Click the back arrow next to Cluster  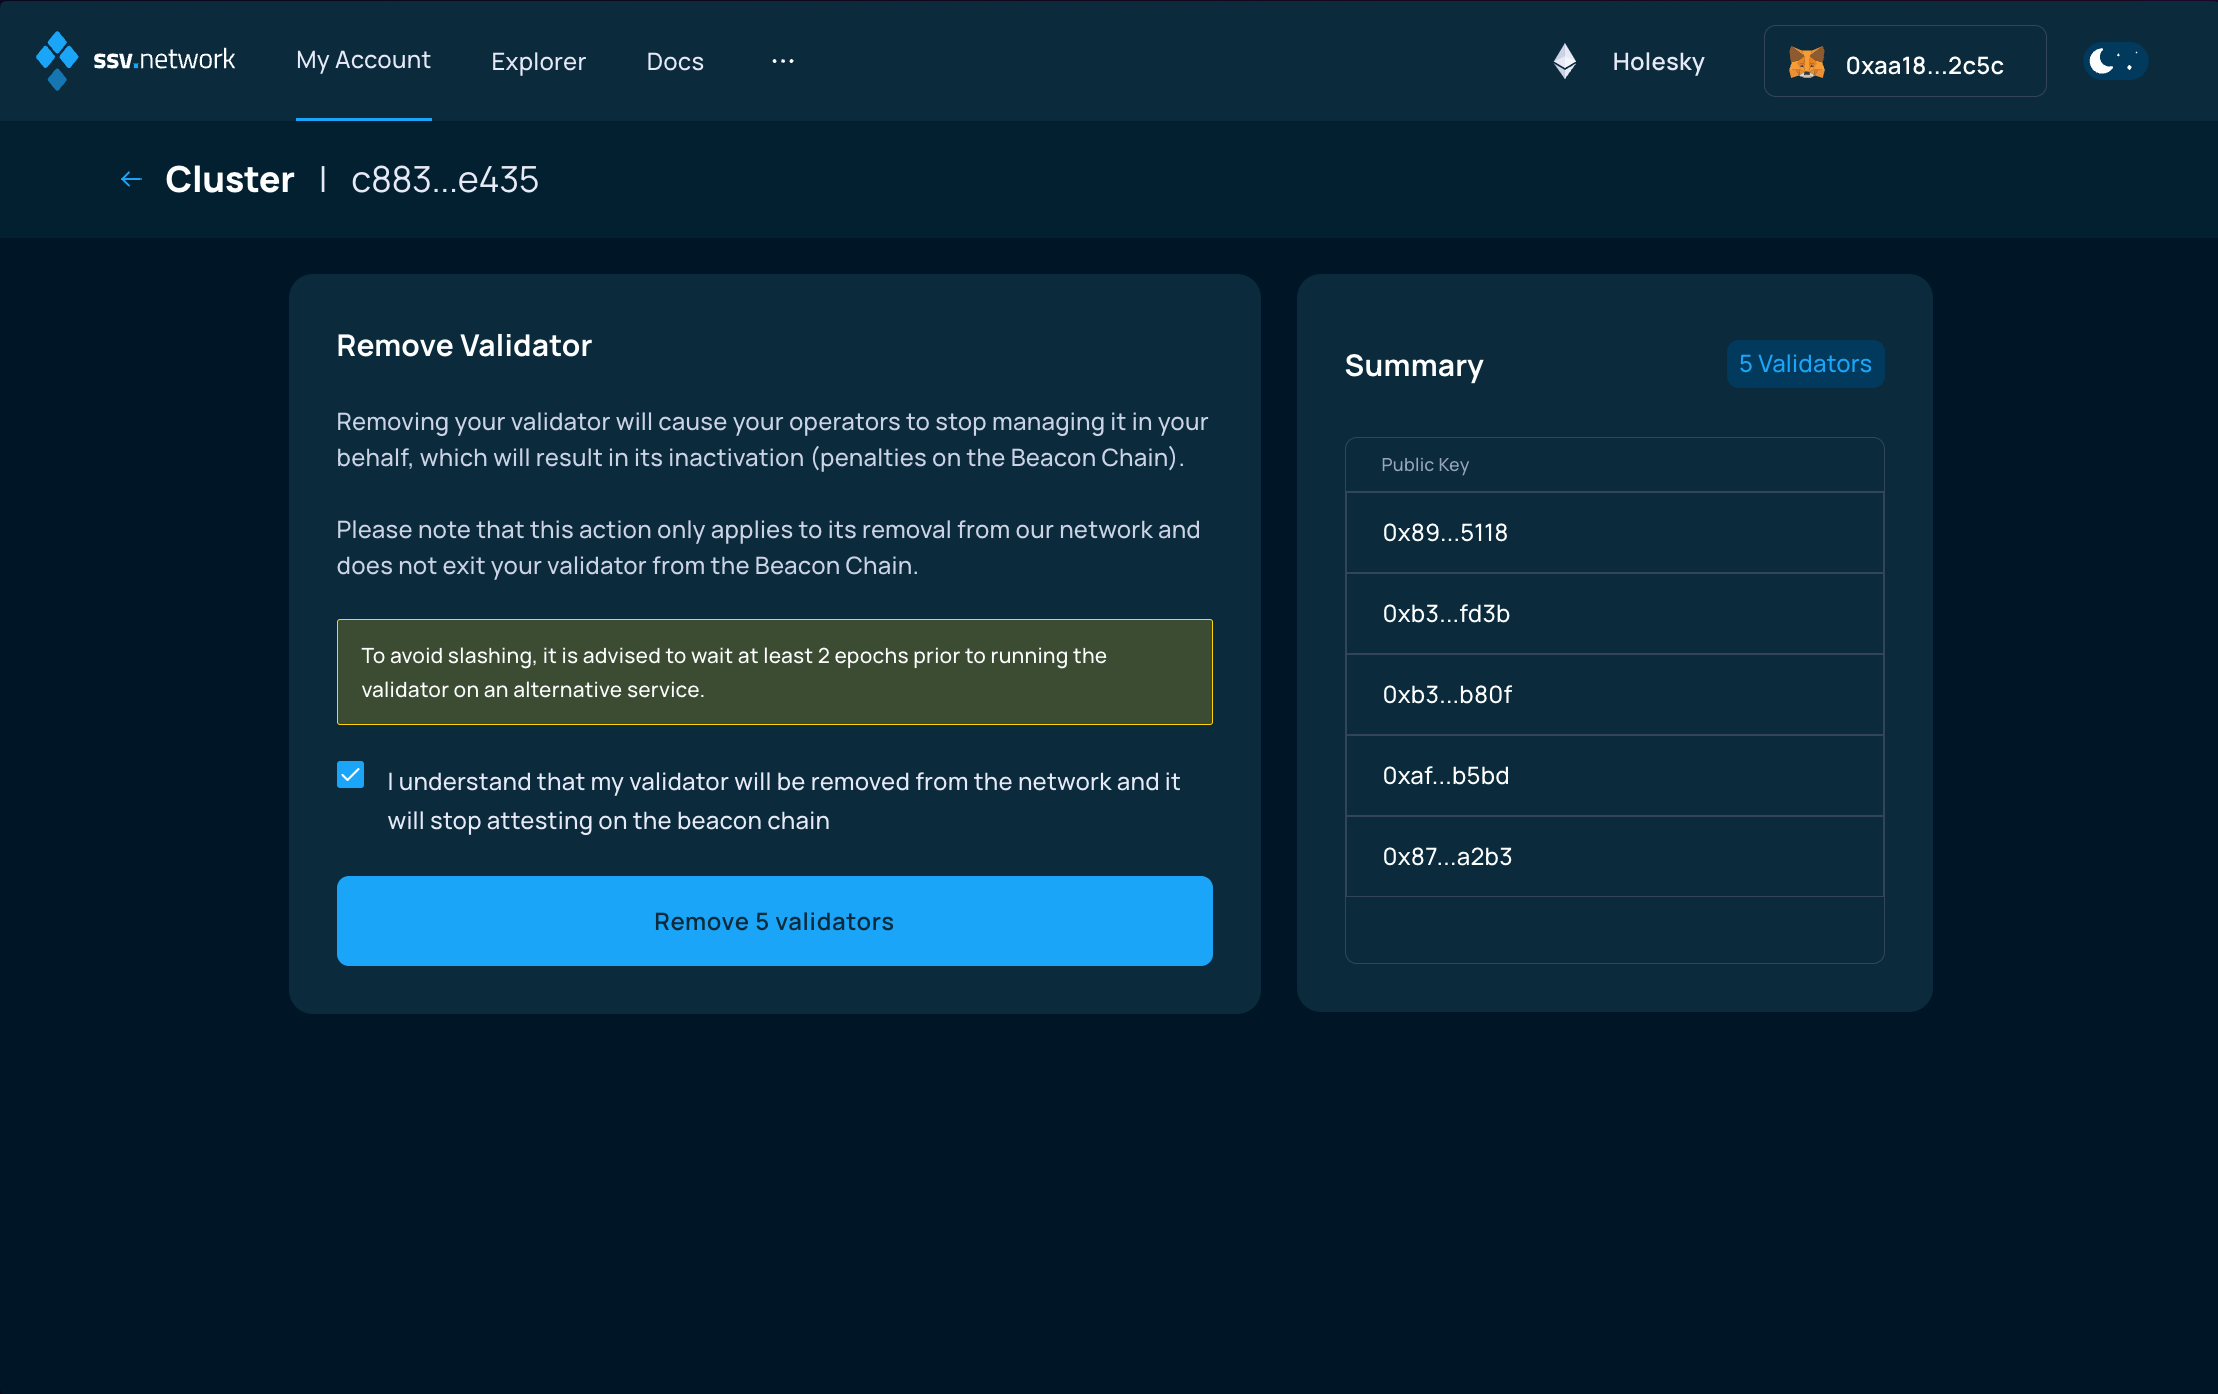pos(131,179)
